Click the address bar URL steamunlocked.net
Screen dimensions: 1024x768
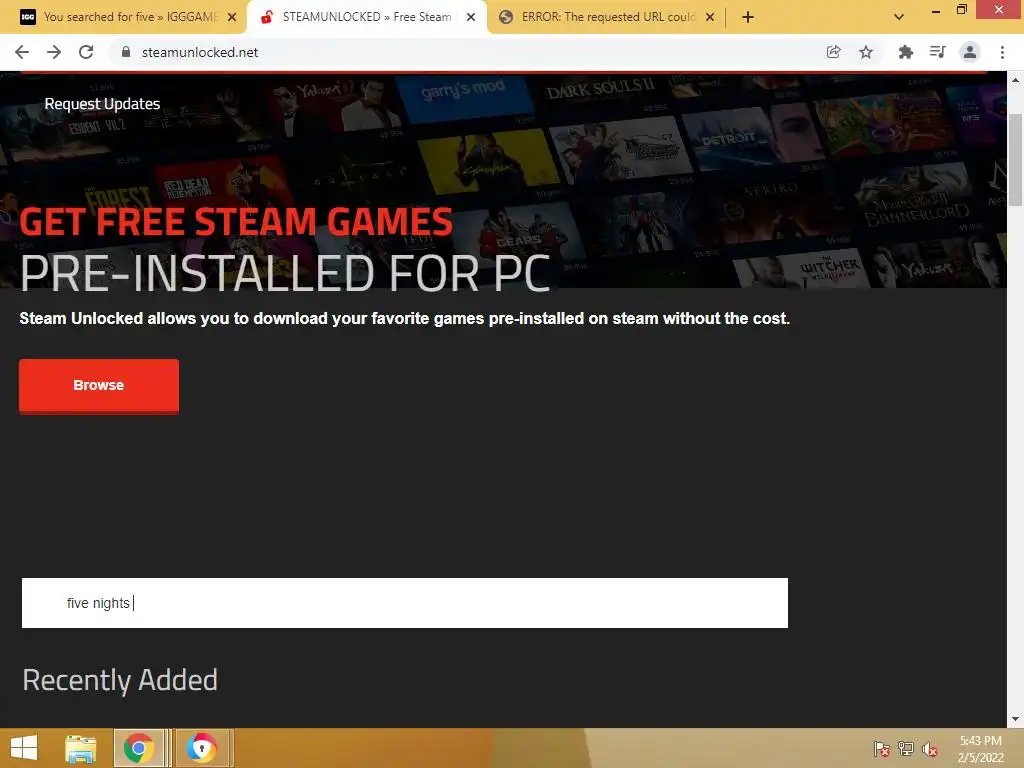click(x=200, y=52)
